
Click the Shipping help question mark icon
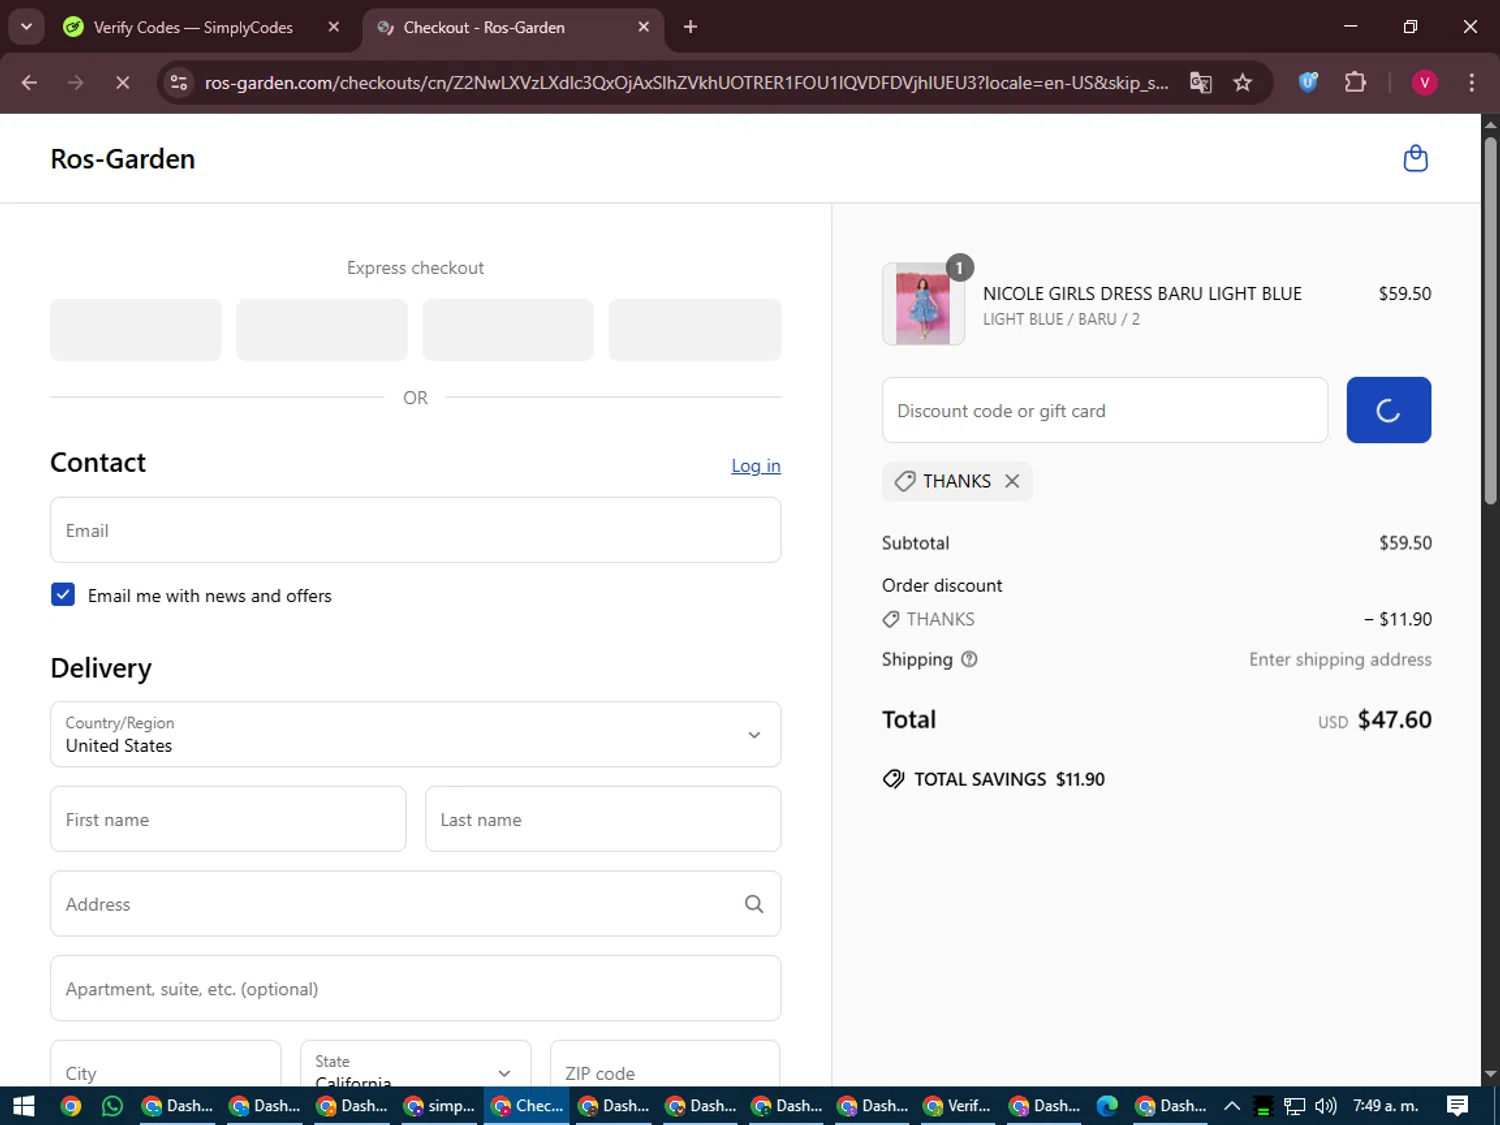click(x=969, y=659)
